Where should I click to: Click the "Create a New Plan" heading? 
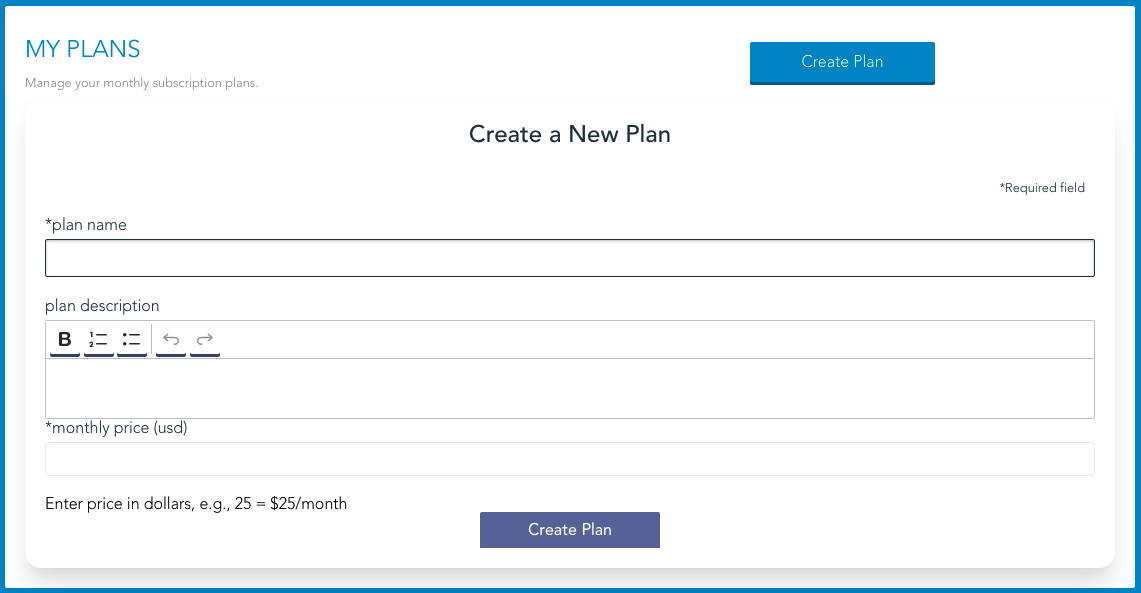569,134
